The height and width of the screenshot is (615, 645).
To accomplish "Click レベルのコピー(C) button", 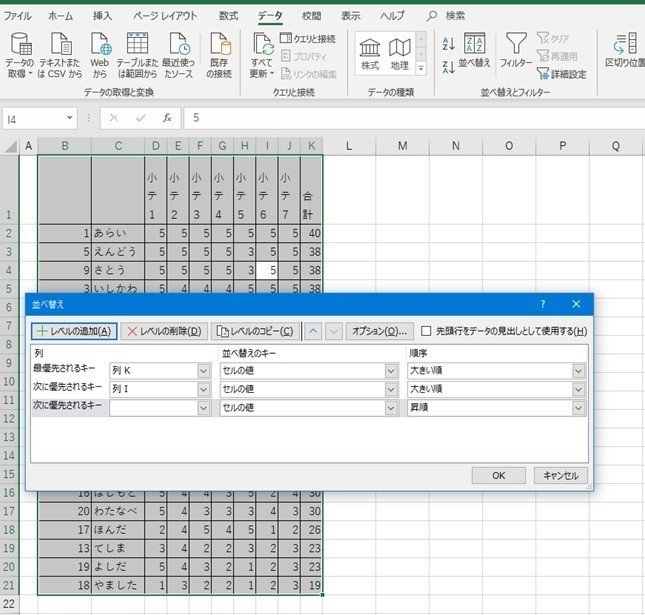I will 255,331.
